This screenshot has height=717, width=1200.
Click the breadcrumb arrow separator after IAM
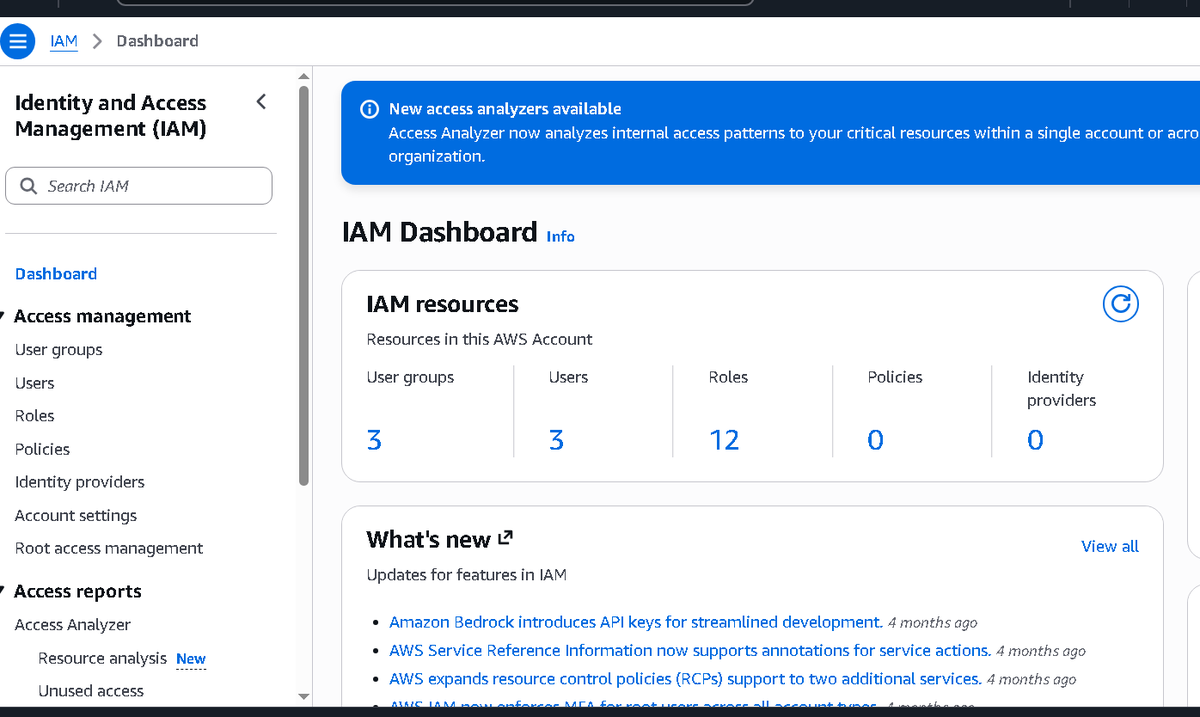tap(97, 41)
